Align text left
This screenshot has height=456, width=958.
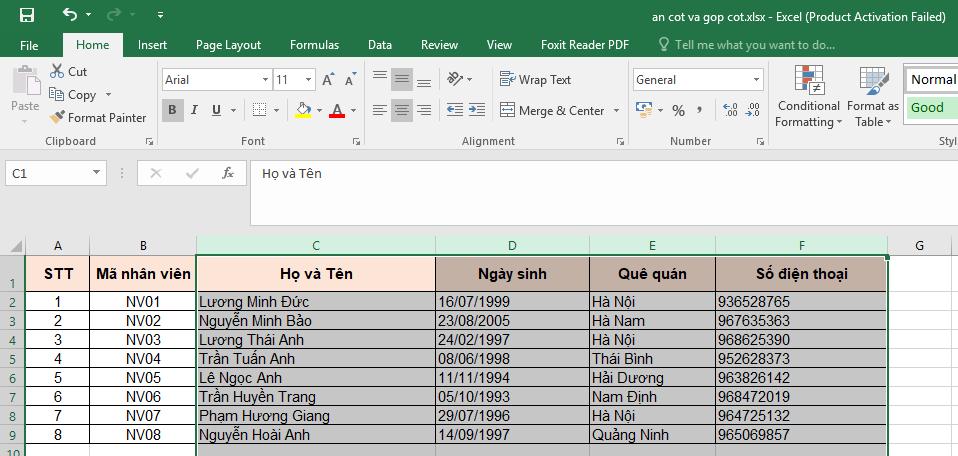click(x=379, y=111)
